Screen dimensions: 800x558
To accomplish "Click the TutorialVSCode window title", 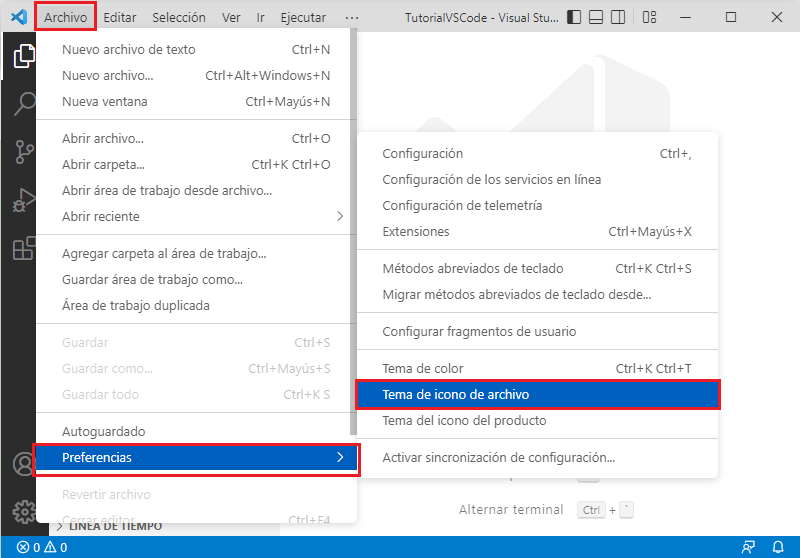I will (482, 18).
